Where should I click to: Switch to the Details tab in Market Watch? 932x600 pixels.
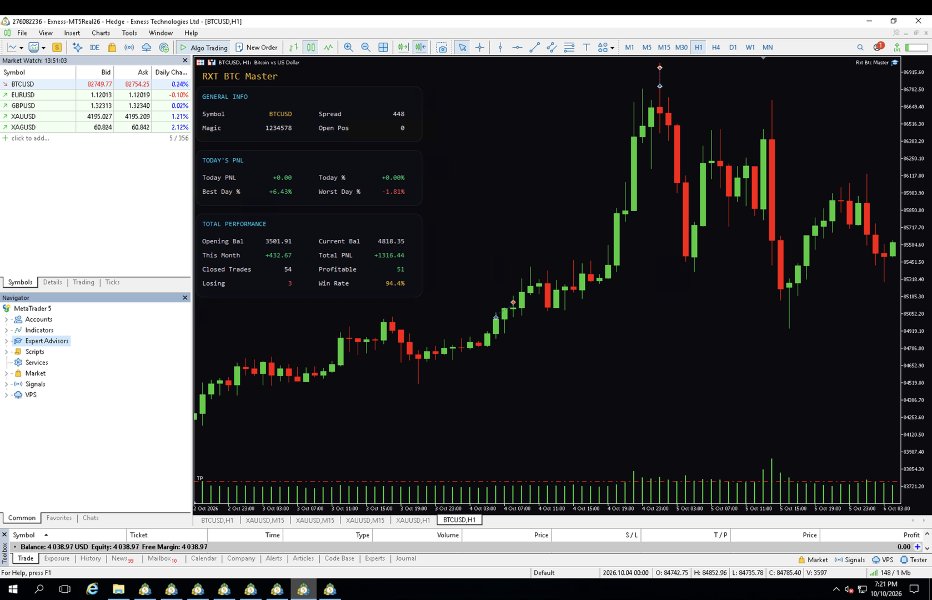point(52,282)
